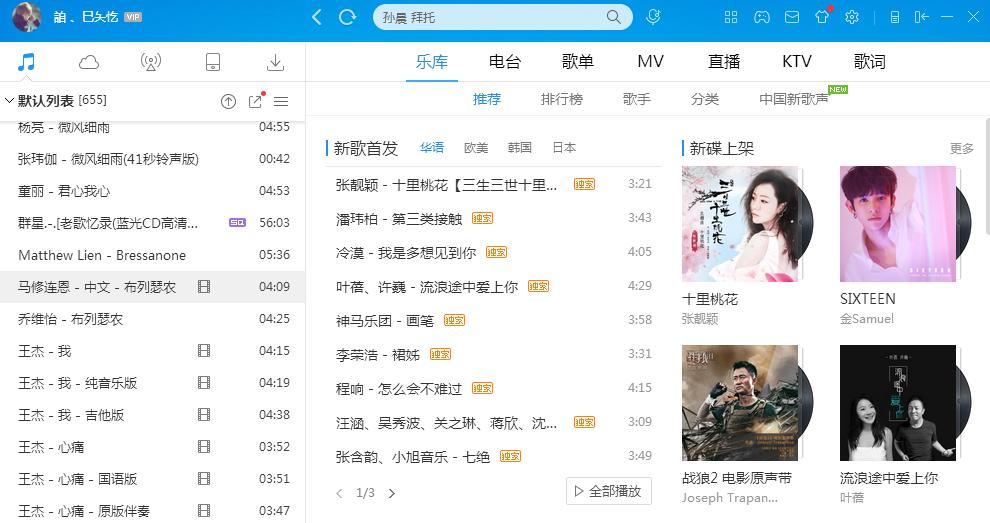Click the library vertical scrollbar
This screenshot has width=990, height=523.
[x=987, y=177]
